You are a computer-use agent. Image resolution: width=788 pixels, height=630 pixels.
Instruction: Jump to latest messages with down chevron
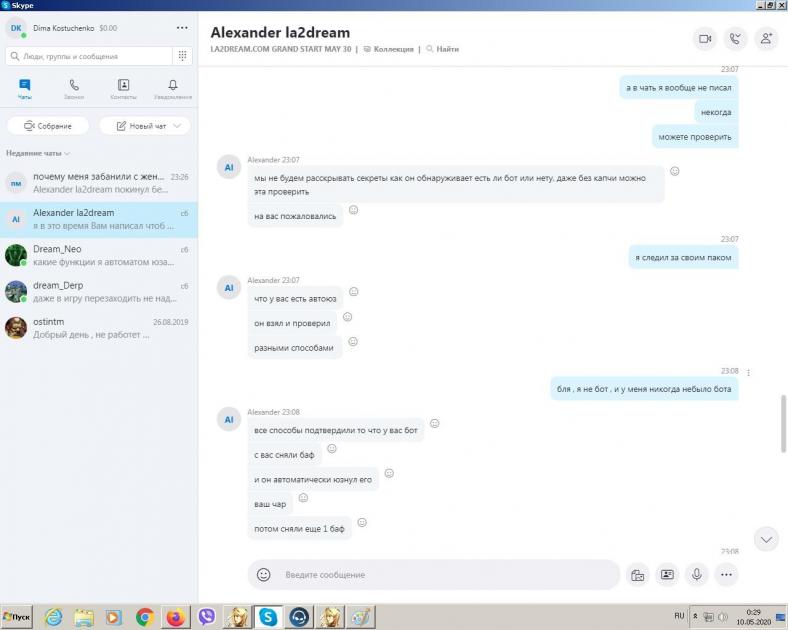(766, 539)
